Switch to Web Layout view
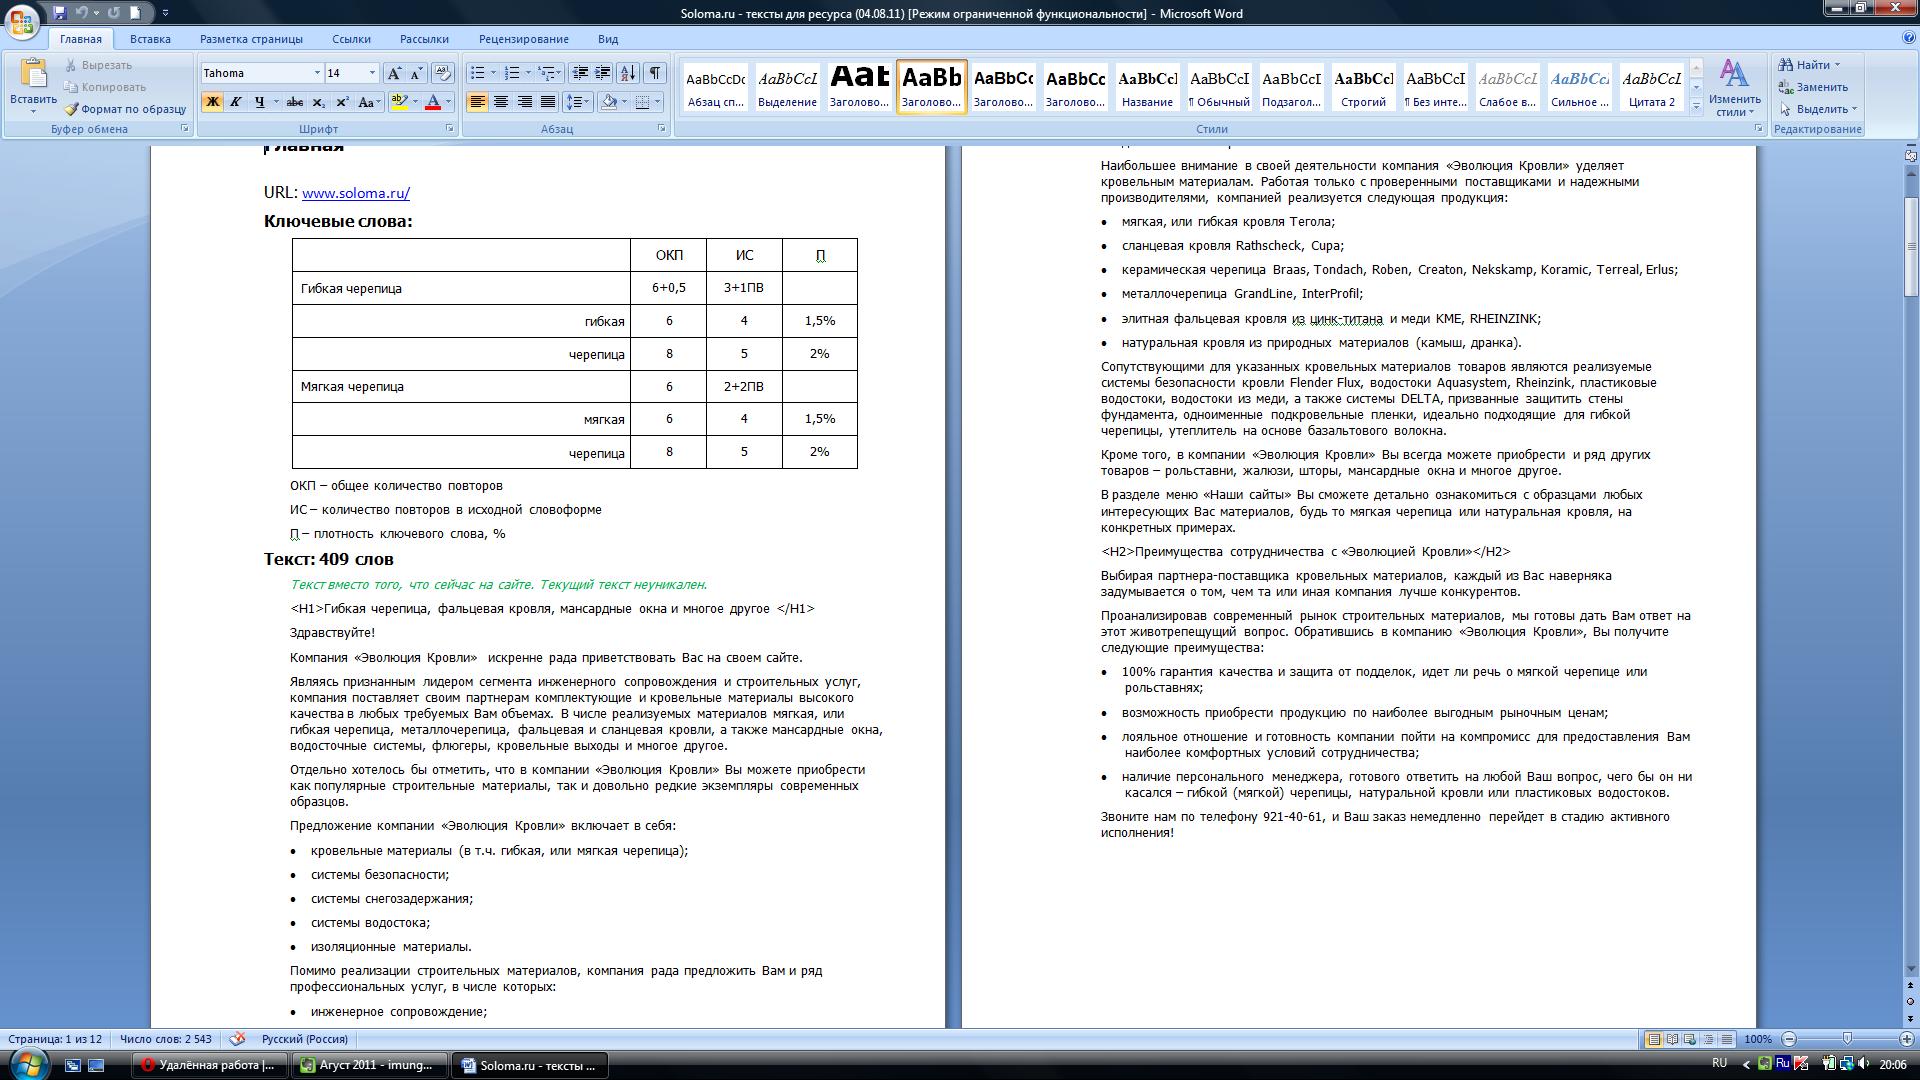1920x1080 pixels. (1689, 1039)
